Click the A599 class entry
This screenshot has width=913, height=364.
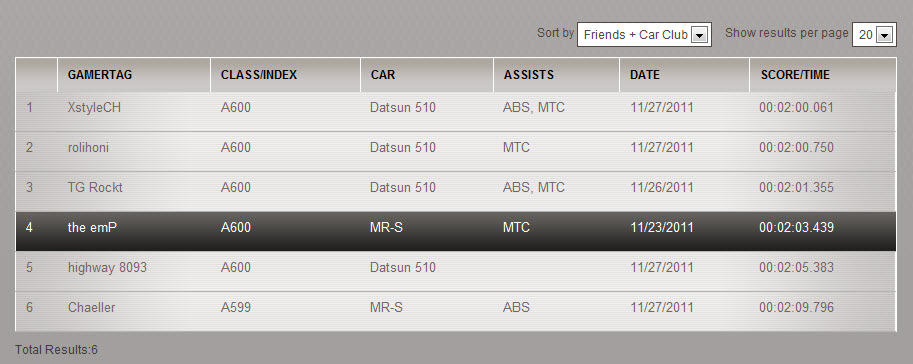click(236, 308)
